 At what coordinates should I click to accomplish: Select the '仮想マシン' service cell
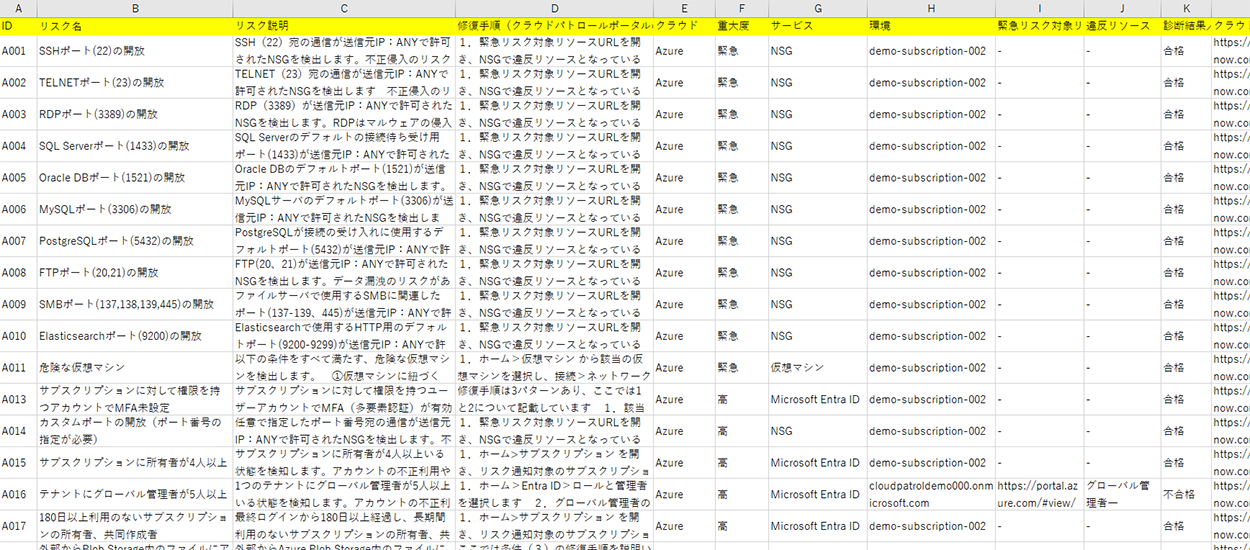(x=817, y=368)
